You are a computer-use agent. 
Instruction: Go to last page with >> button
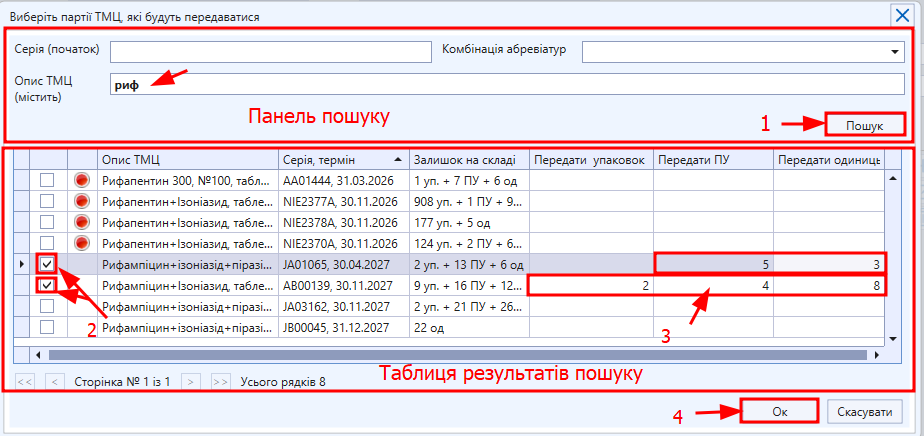tap(220, 381)
